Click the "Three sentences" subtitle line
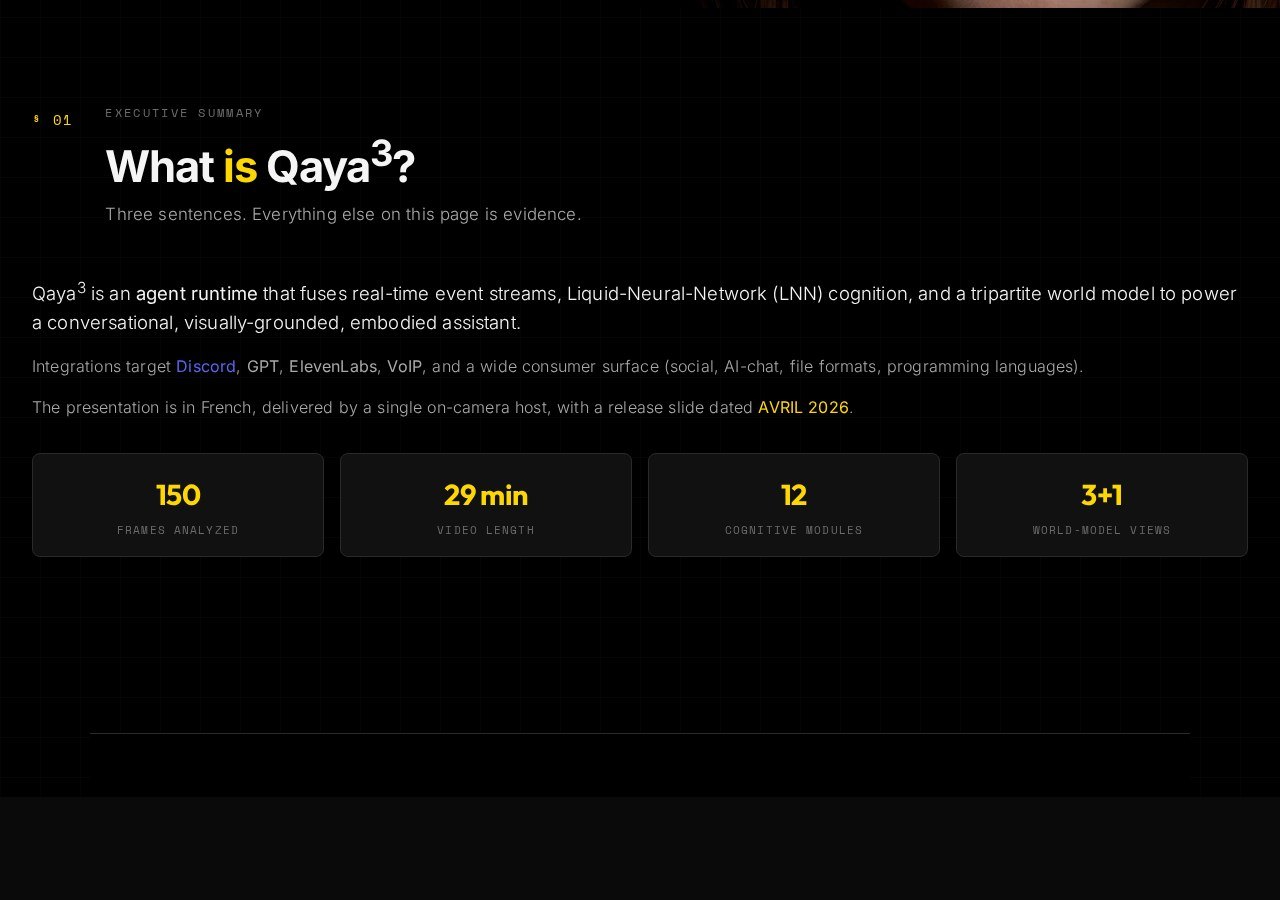Viewport: 1280px width, 900px height. (343, 214)
